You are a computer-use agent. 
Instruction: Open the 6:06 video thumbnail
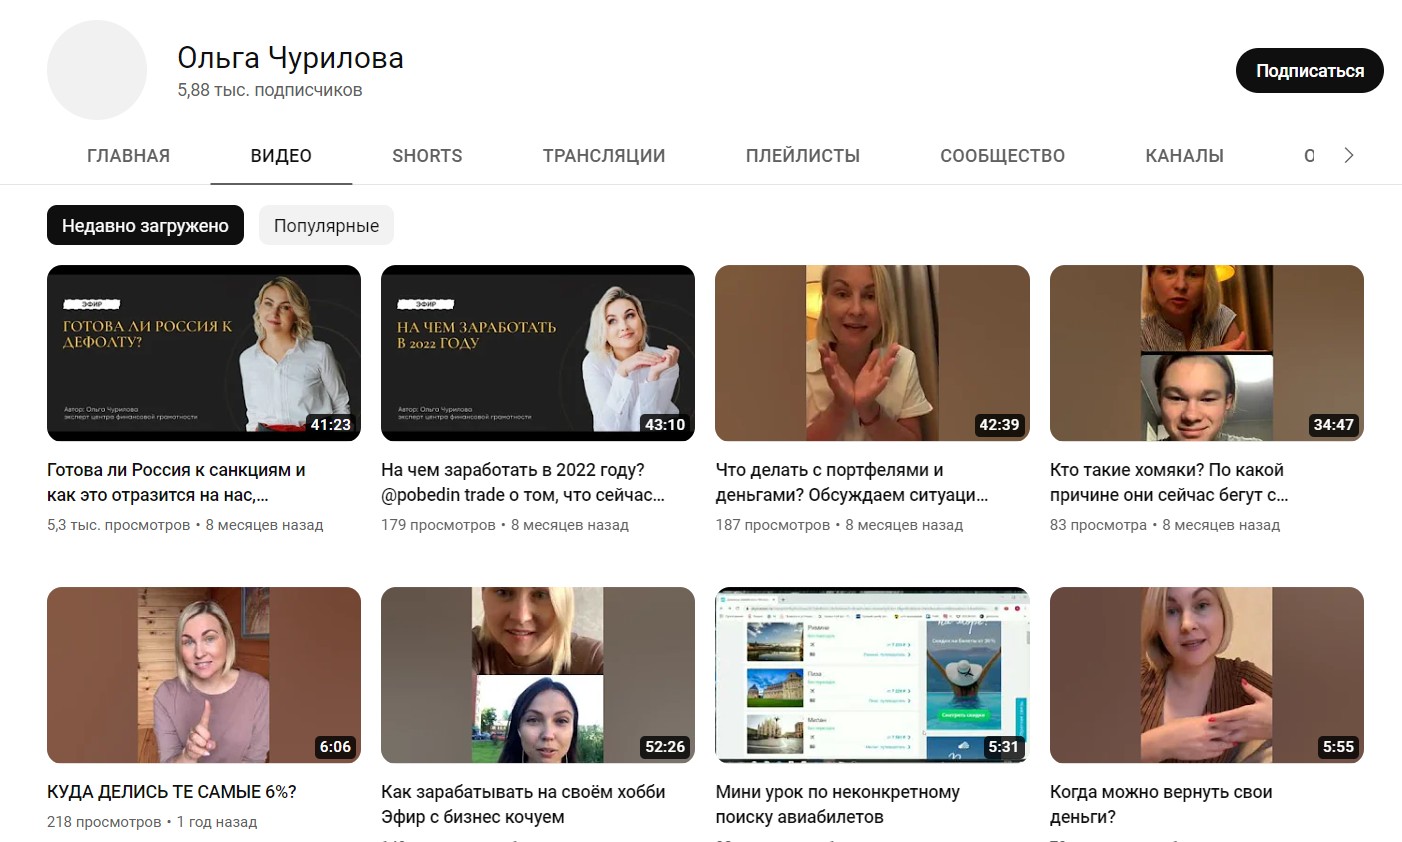click(x=204, y=675)
